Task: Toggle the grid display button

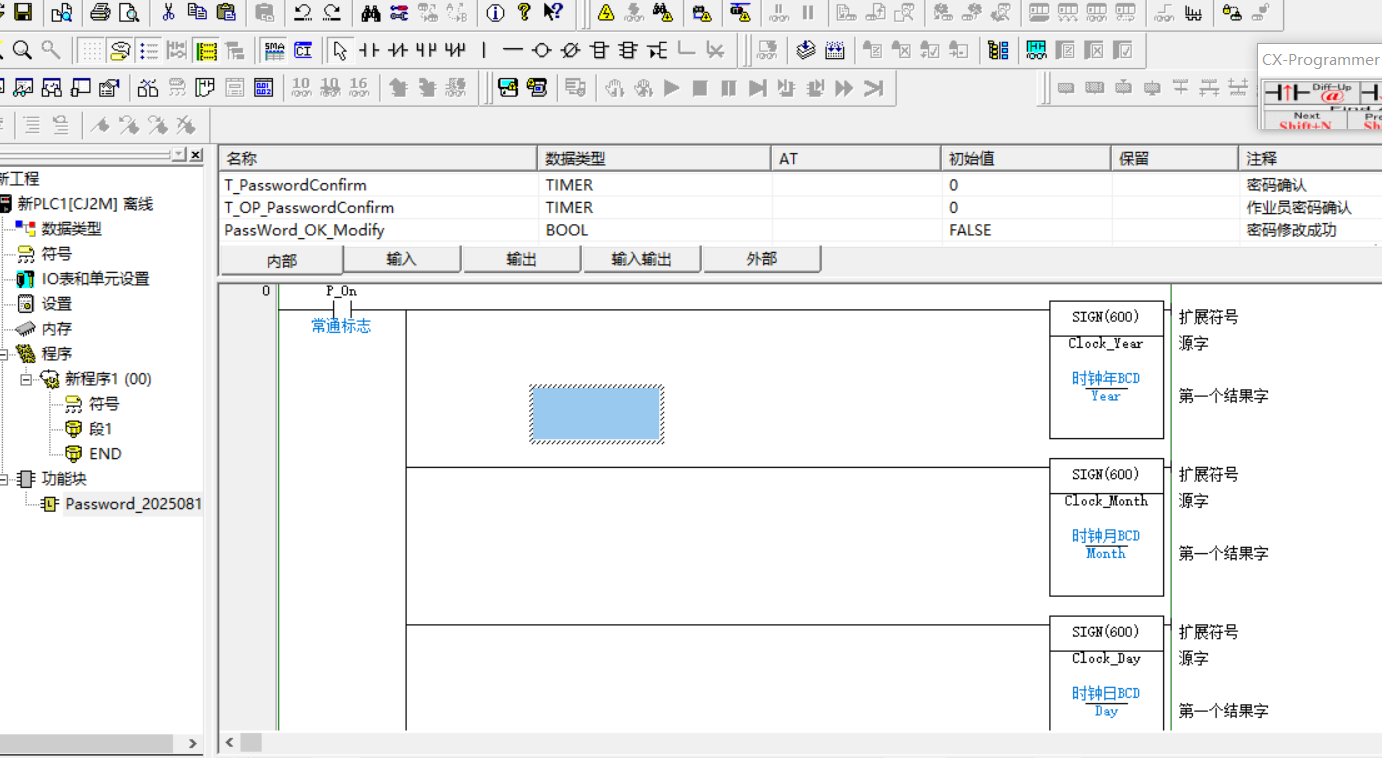Action: click(x=91, y=50)
